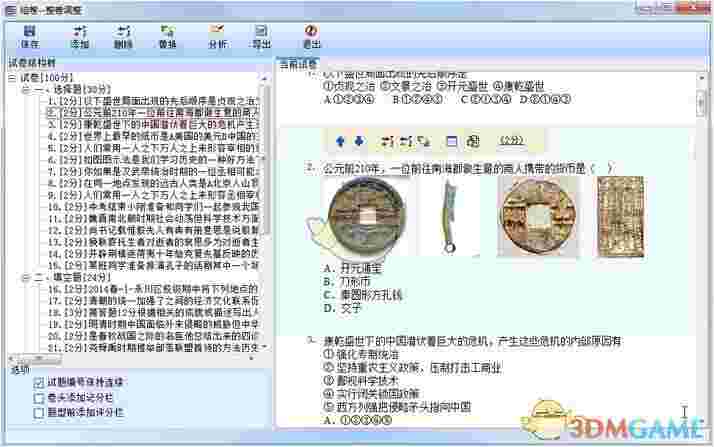Click the bronze round square-hole coin image
714x447 pixels.
coord(538,217)
